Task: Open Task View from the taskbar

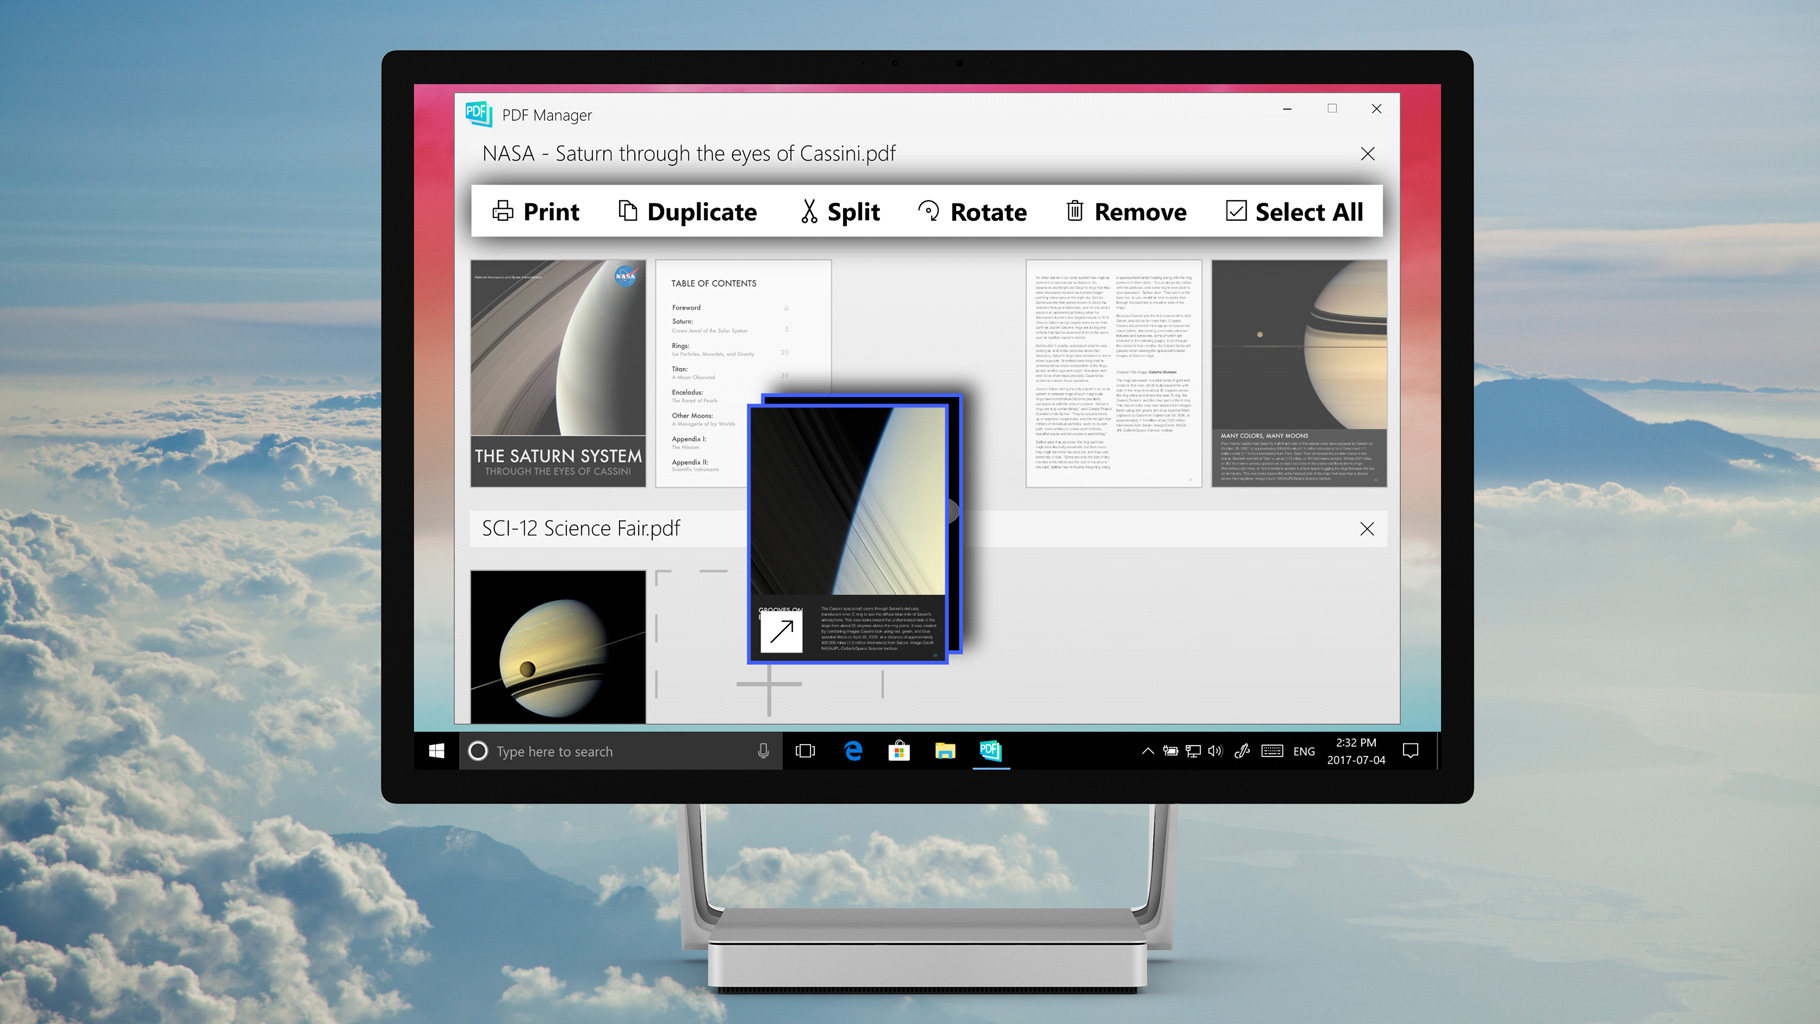Action: [805, 751]
